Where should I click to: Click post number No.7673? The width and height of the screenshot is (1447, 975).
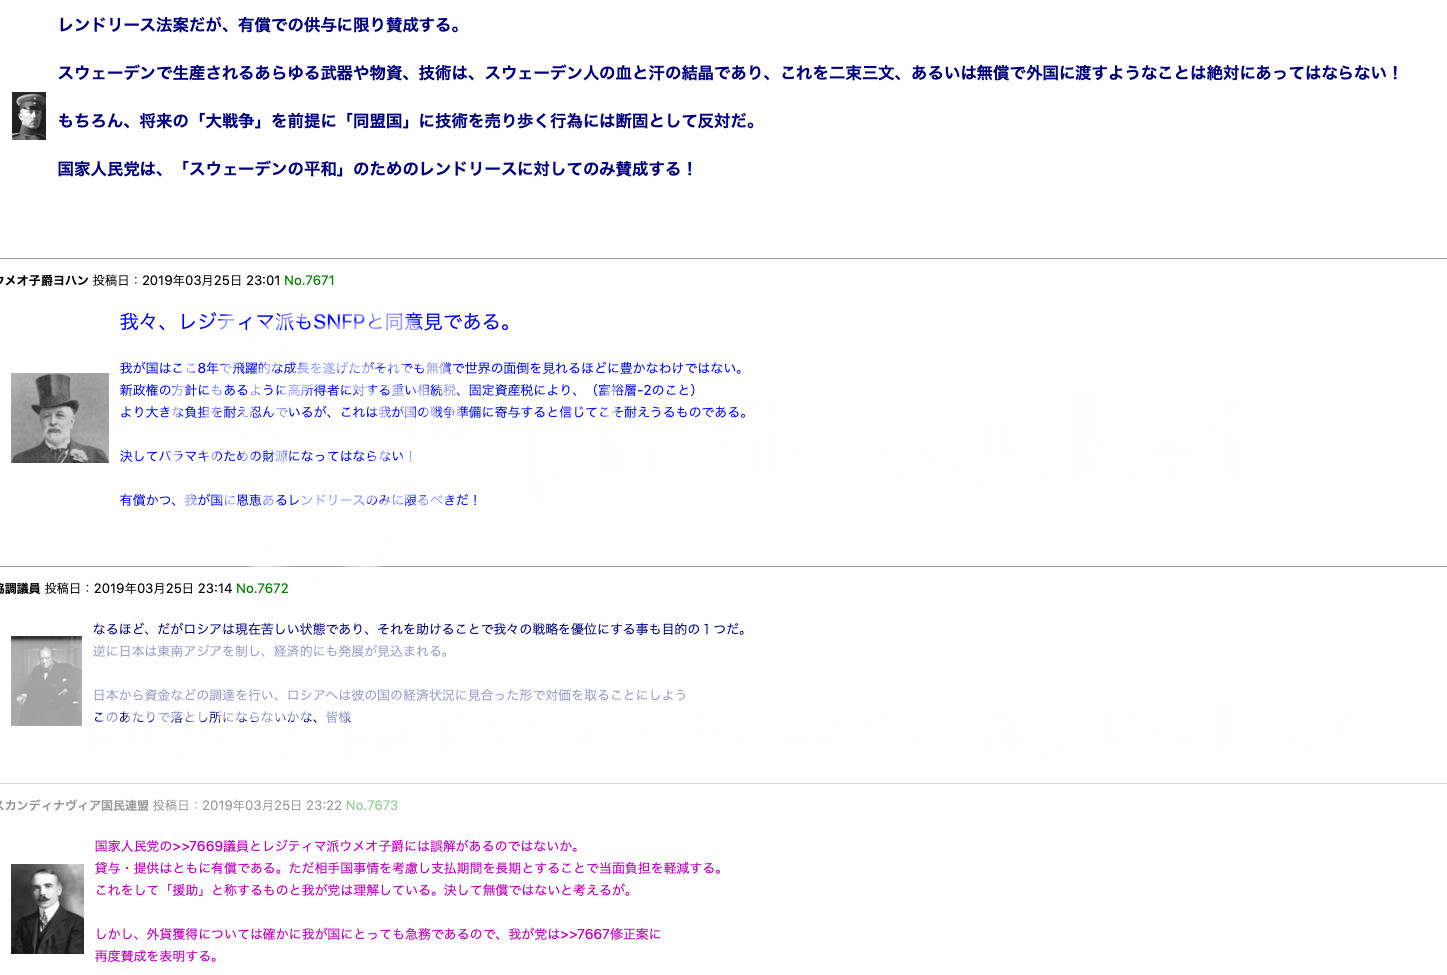(372, 806)
